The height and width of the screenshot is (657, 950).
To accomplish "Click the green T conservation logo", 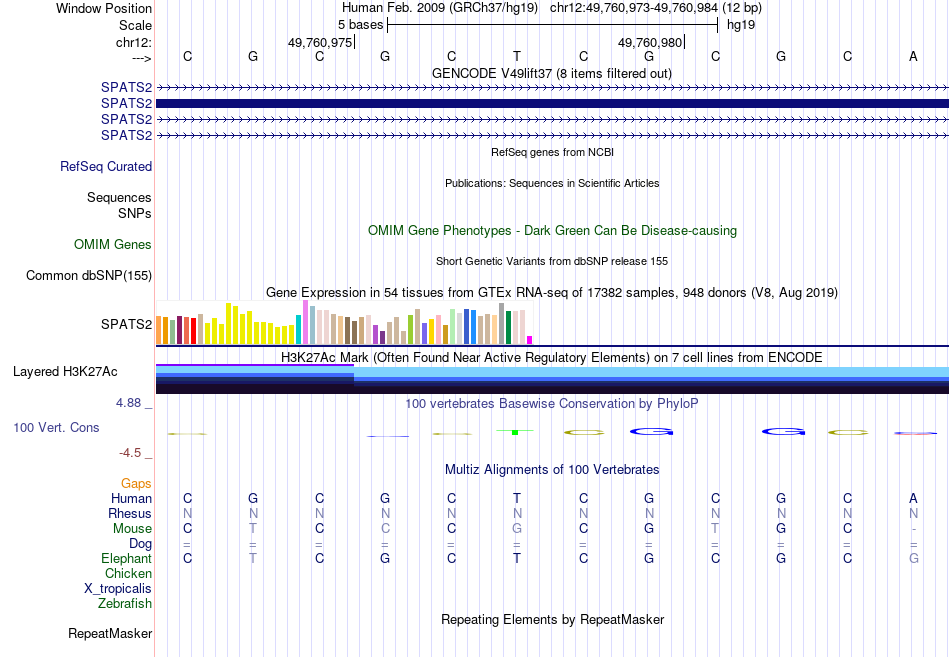I will click(x=515, y=432).
